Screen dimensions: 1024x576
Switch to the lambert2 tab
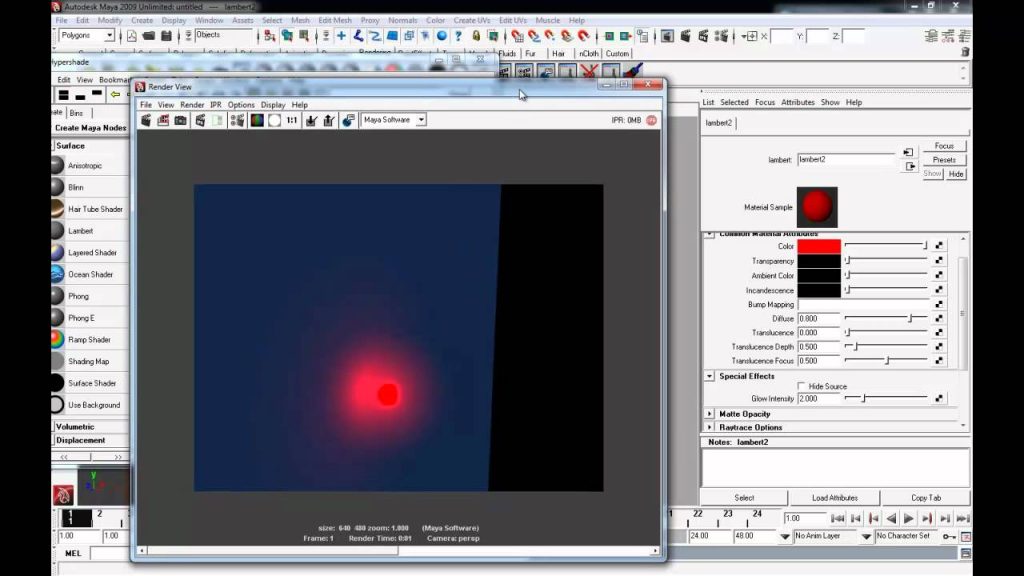pos(718,123)
